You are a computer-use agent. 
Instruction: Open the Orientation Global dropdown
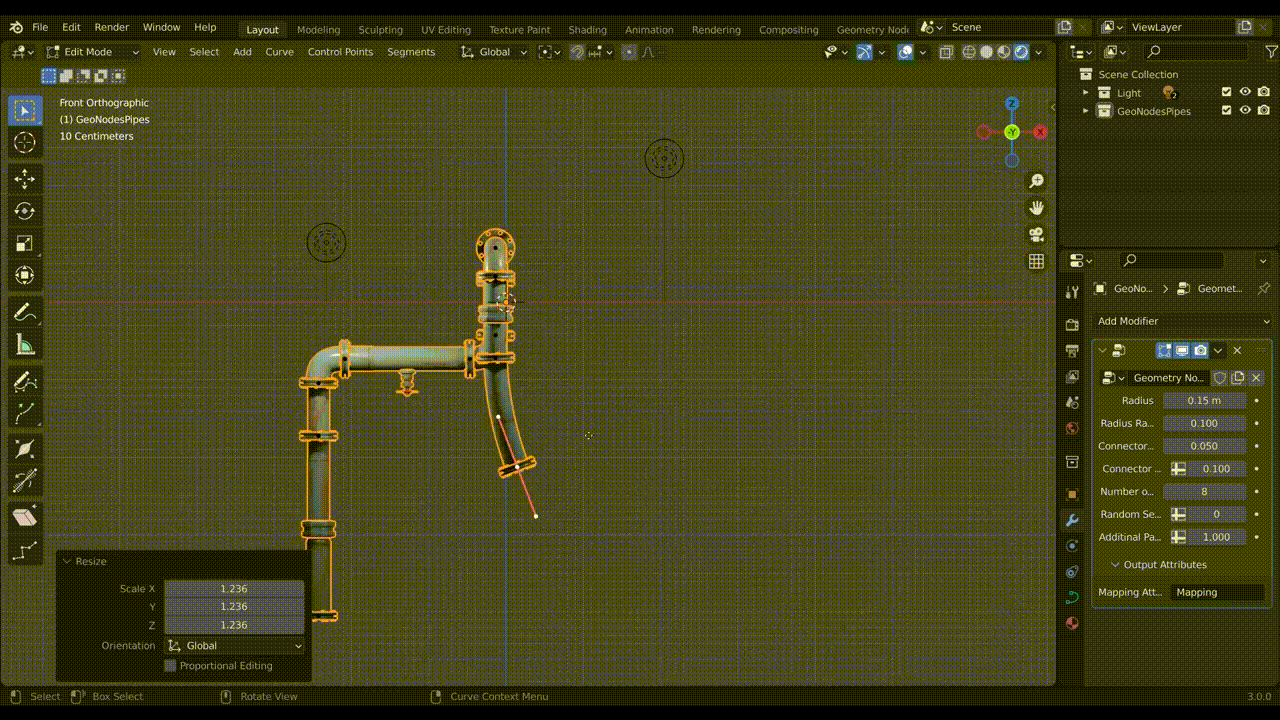point(235,646)
